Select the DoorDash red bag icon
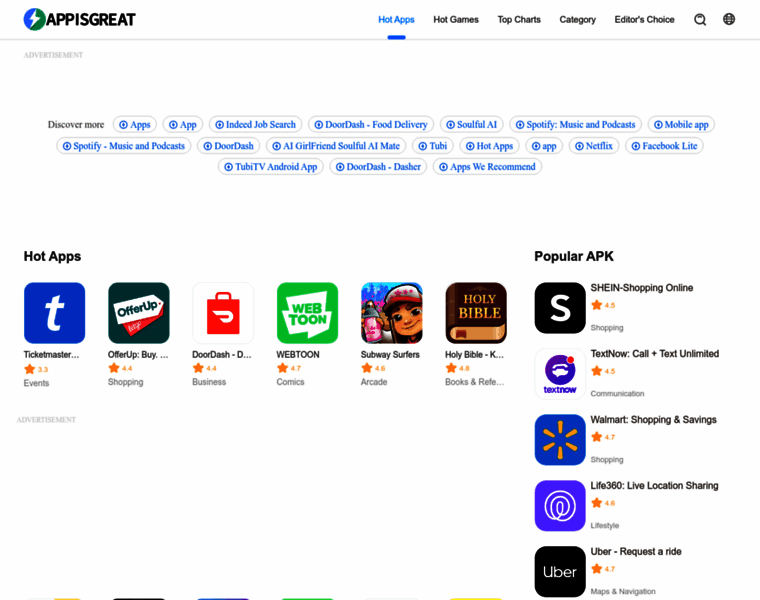This screenshot has height=600, width=760. [223, 313]
